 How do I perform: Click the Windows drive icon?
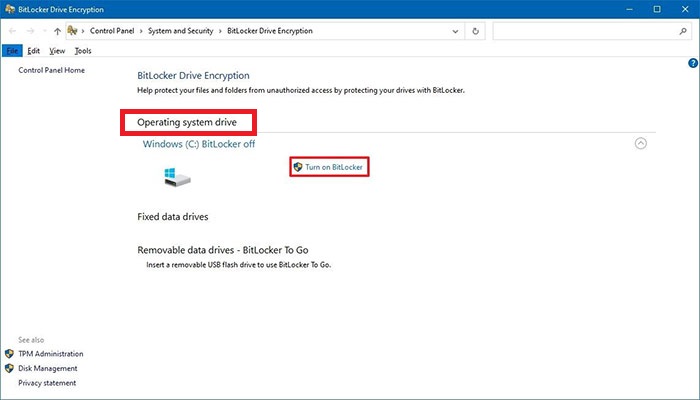point(177,178)
